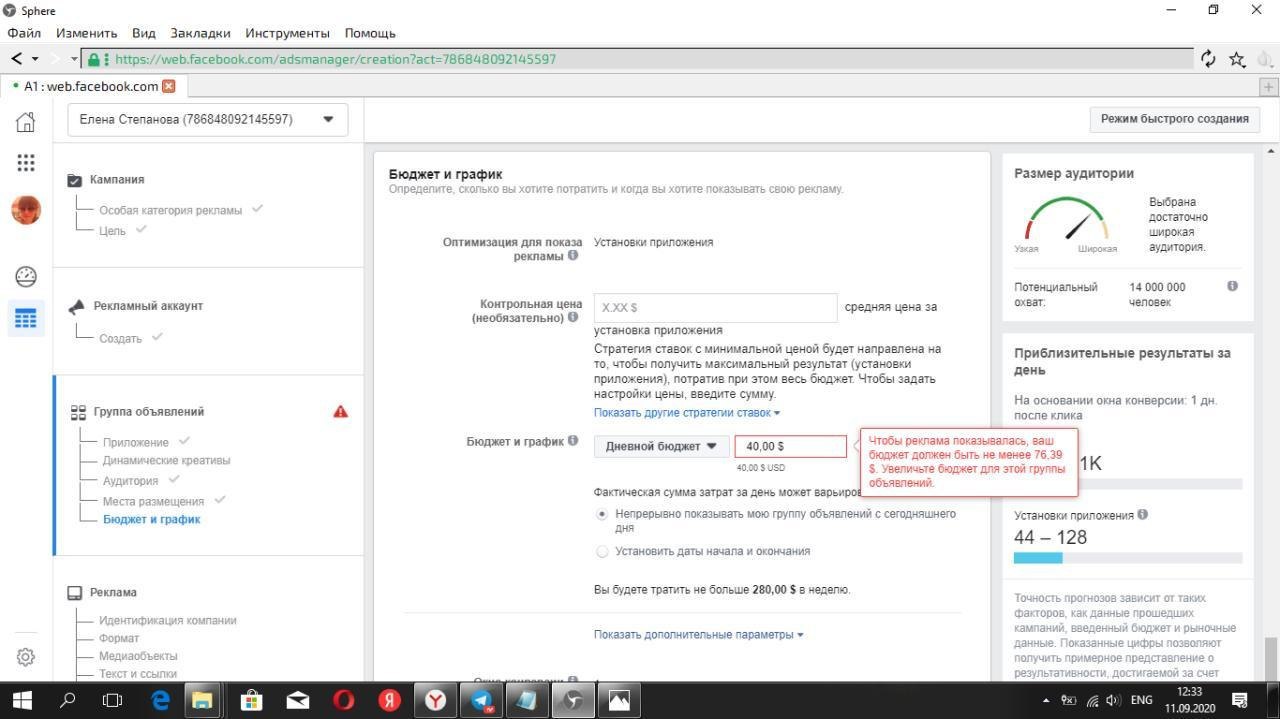
Task: Open Приложение section in ad set
Action: (x=135, y=442)
